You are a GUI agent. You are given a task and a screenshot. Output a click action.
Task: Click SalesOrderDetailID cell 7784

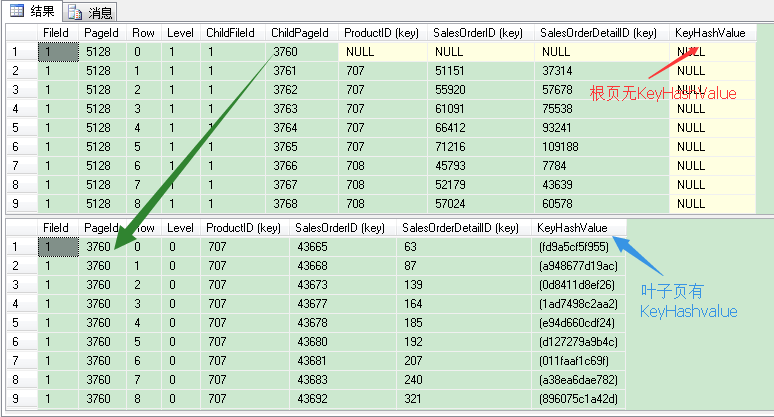click(602, 166)
